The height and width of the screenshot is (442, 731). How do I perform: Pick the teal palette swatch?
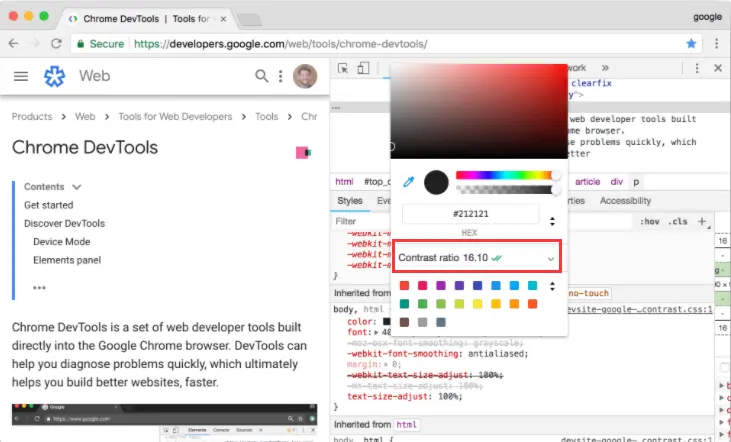tap(405, 304)
